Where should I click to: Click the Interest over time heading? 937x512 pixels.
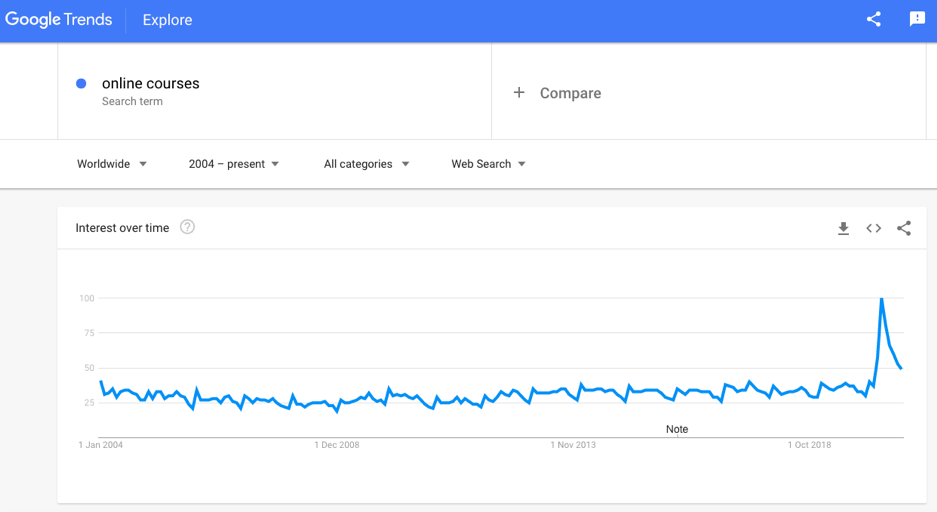tap(122, 228)
